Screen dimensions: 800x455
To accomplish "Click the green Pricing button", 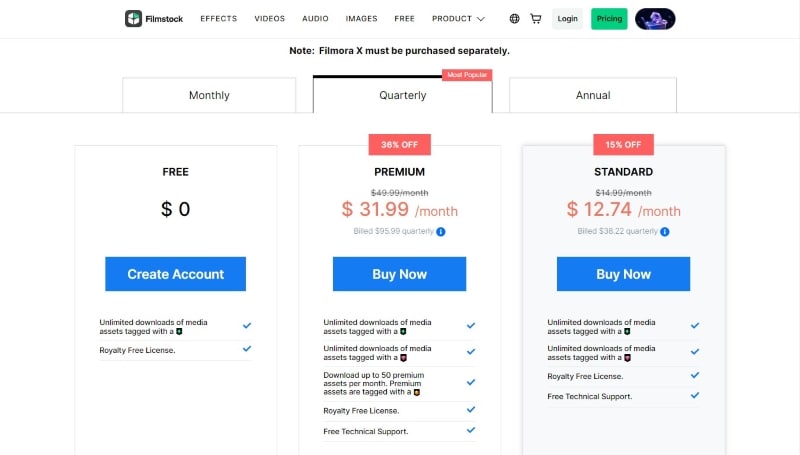I will pos(608,19).
